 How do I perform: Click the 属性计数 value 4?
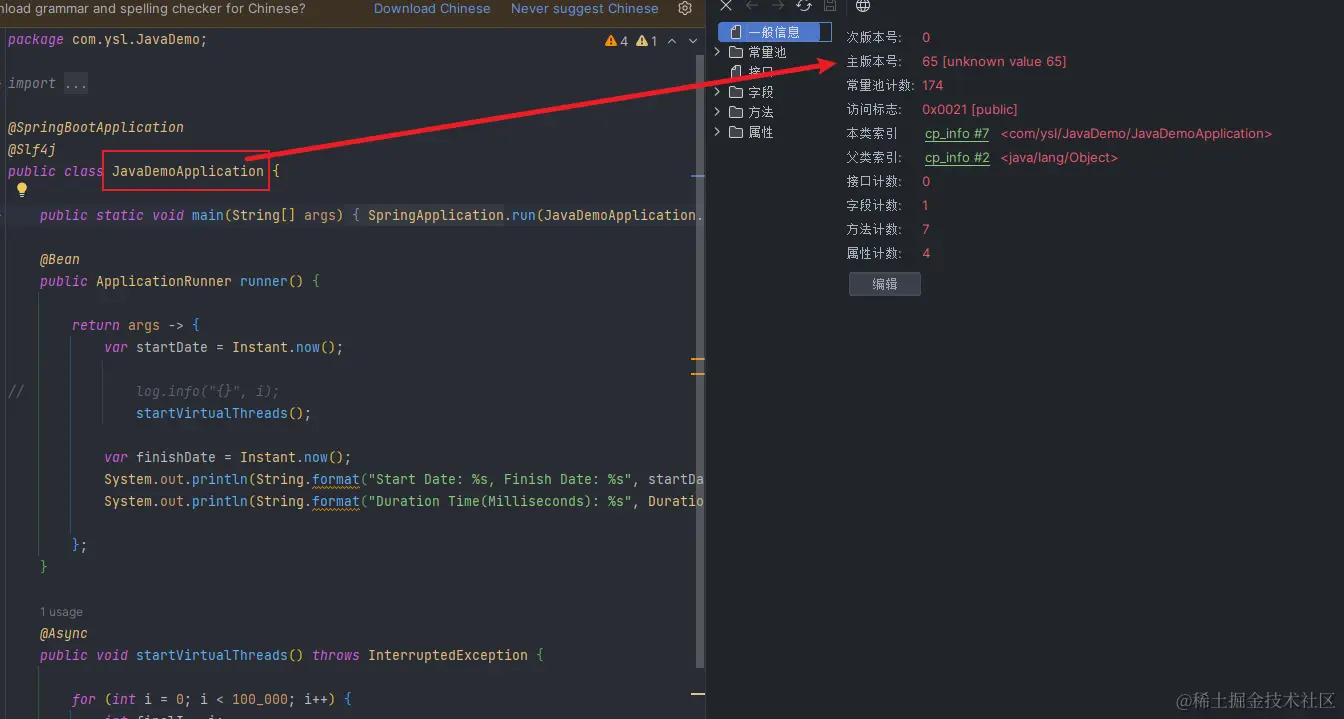[926, 253]
